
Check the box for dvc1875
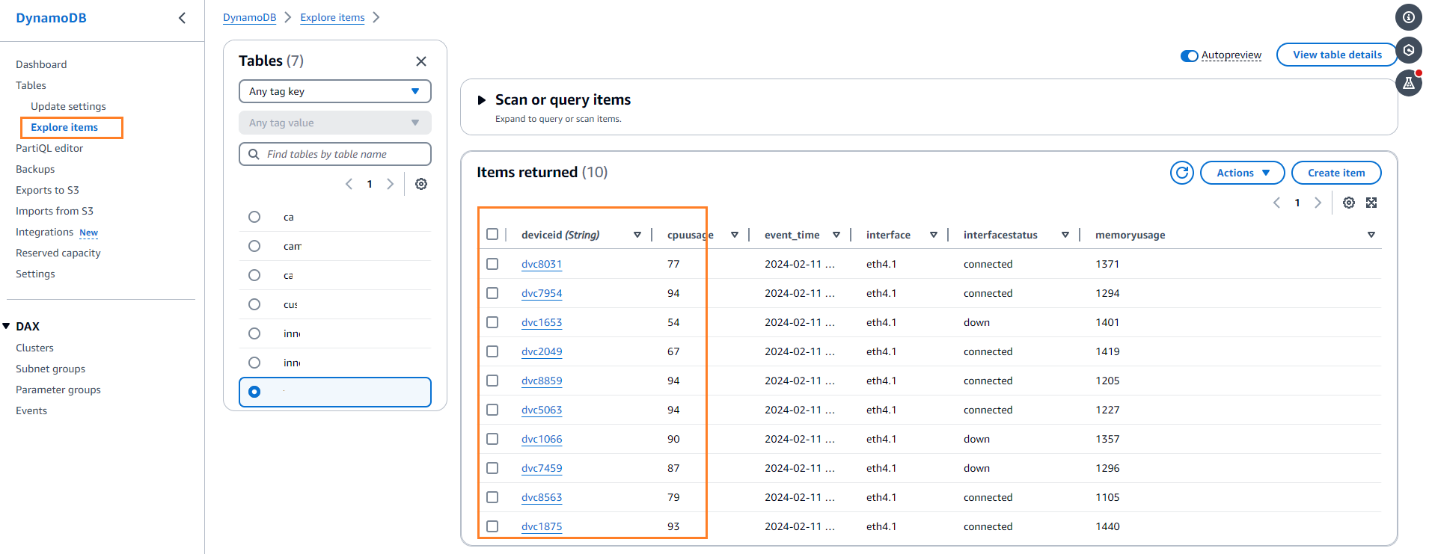tap(492, 526)
